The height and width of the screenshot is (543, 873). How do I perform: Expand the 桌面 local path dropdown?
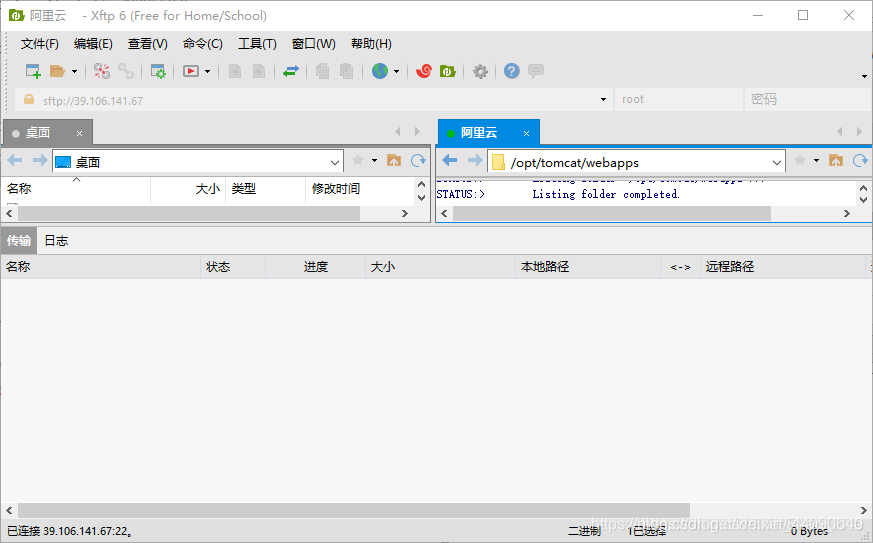(335, 163)
